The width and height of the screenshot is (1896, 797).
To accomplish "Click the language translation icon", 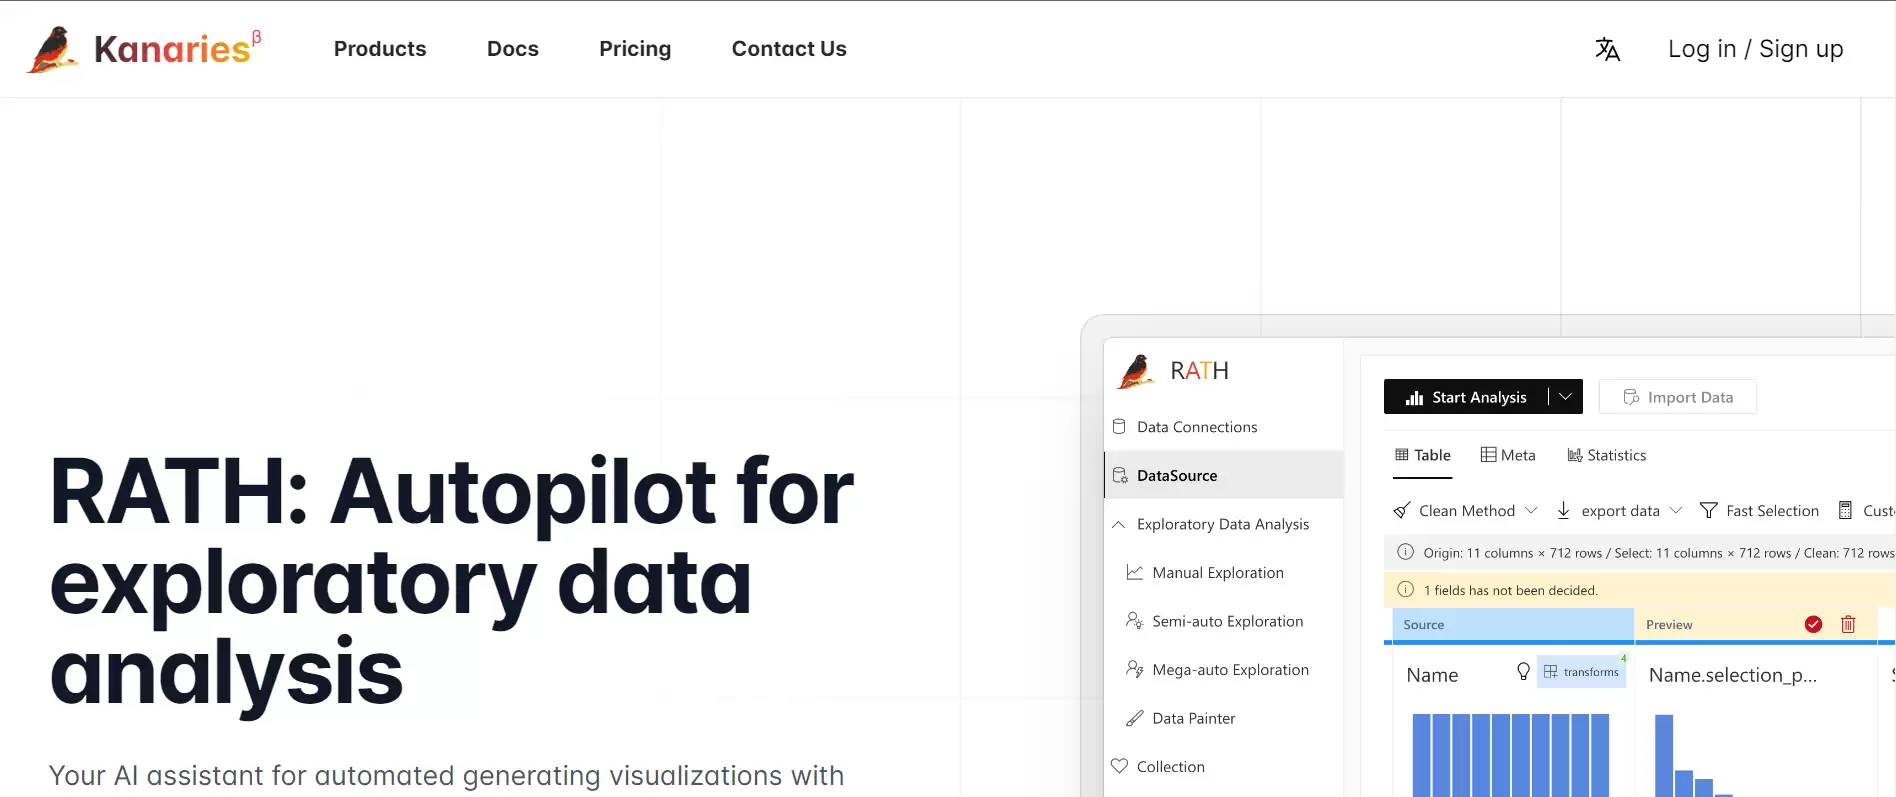I will pyautogui.click(x=1607, y=49).
